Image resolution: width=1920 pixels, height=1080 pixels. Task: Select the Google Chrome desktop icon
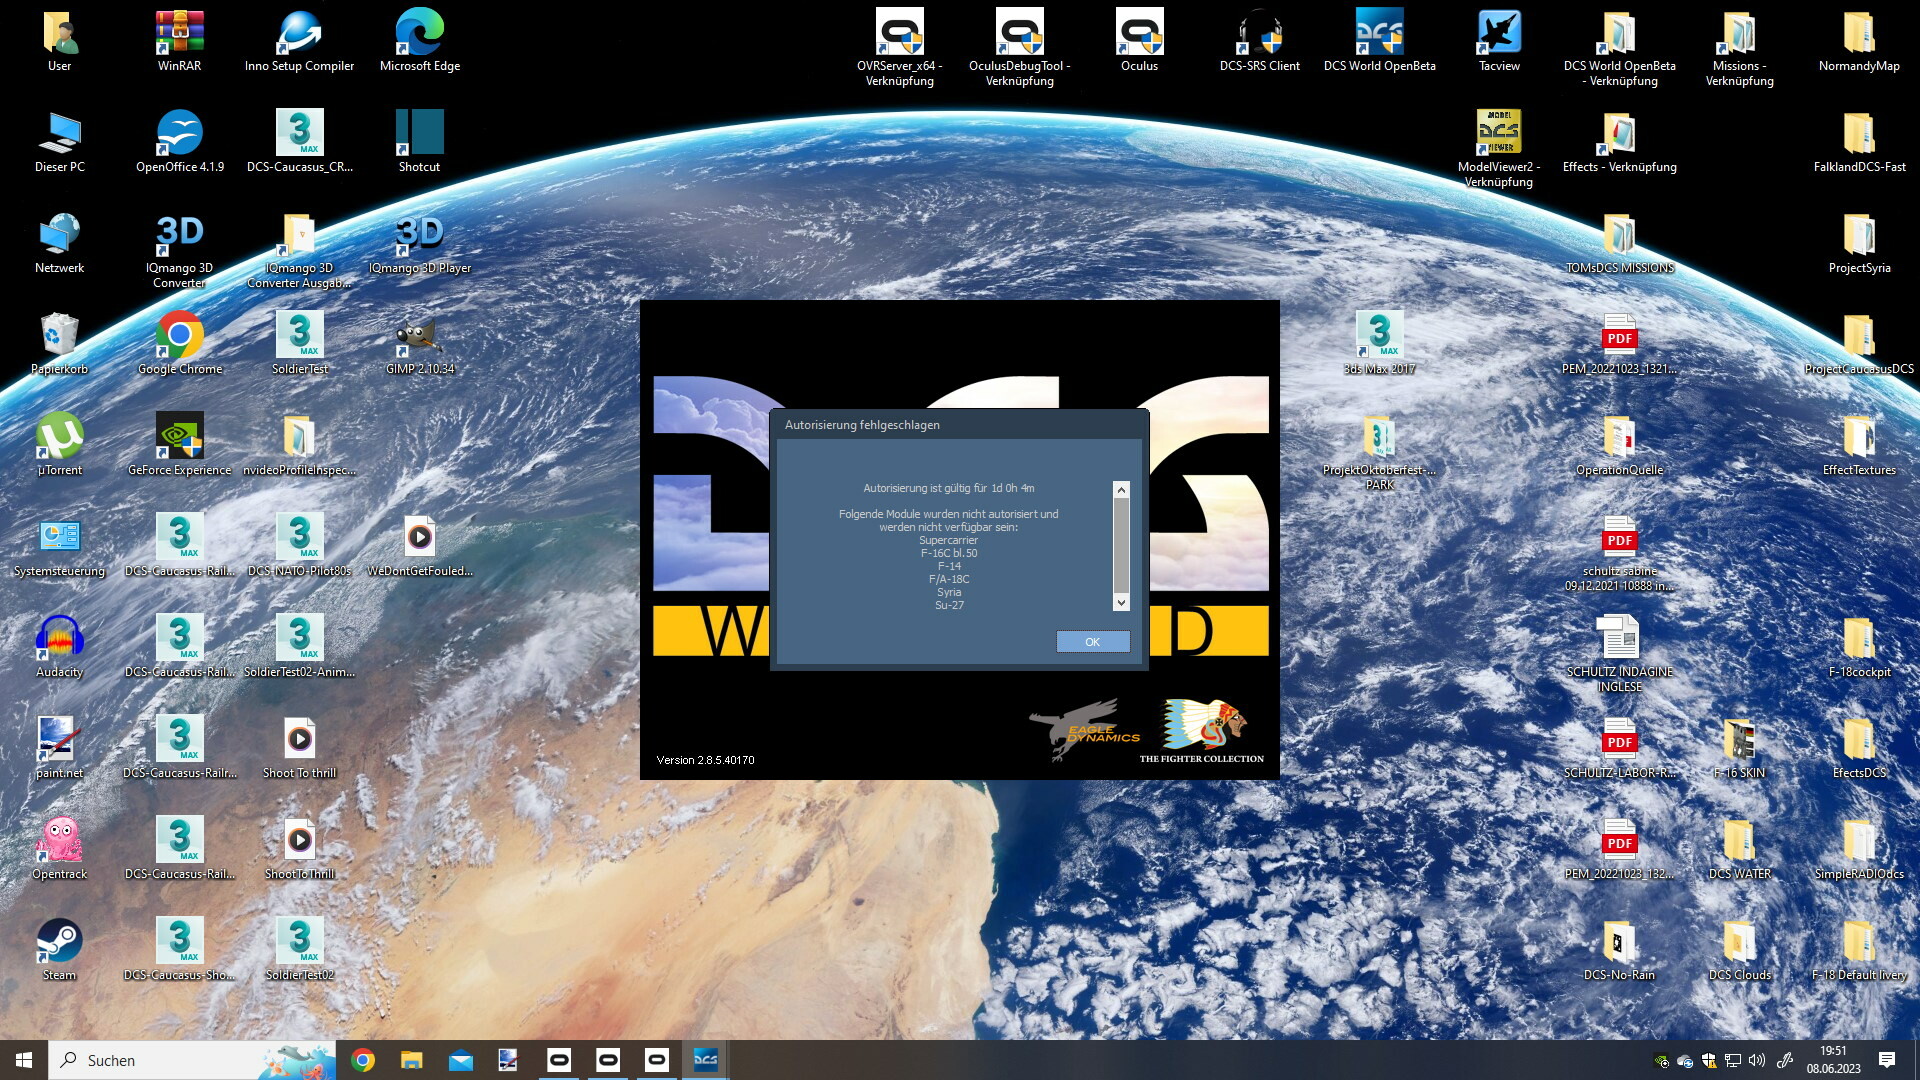coord(180,344)
